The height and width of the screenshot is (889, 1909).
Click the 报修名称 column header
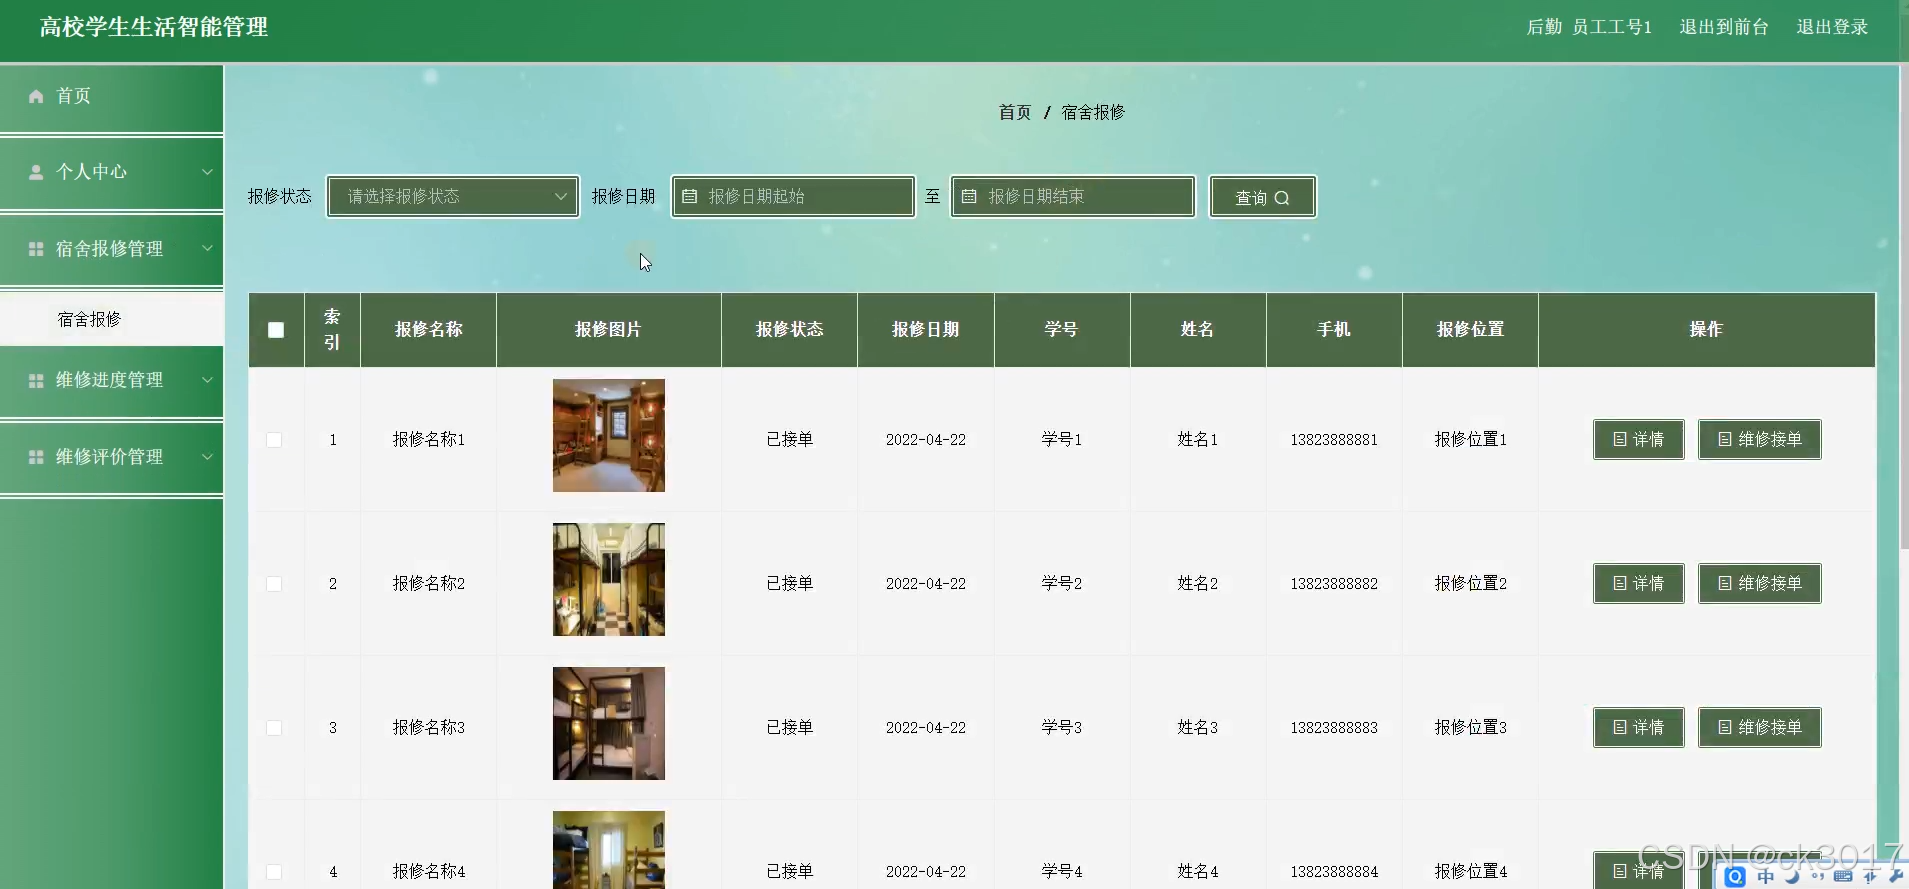click(x=428, y=329)
